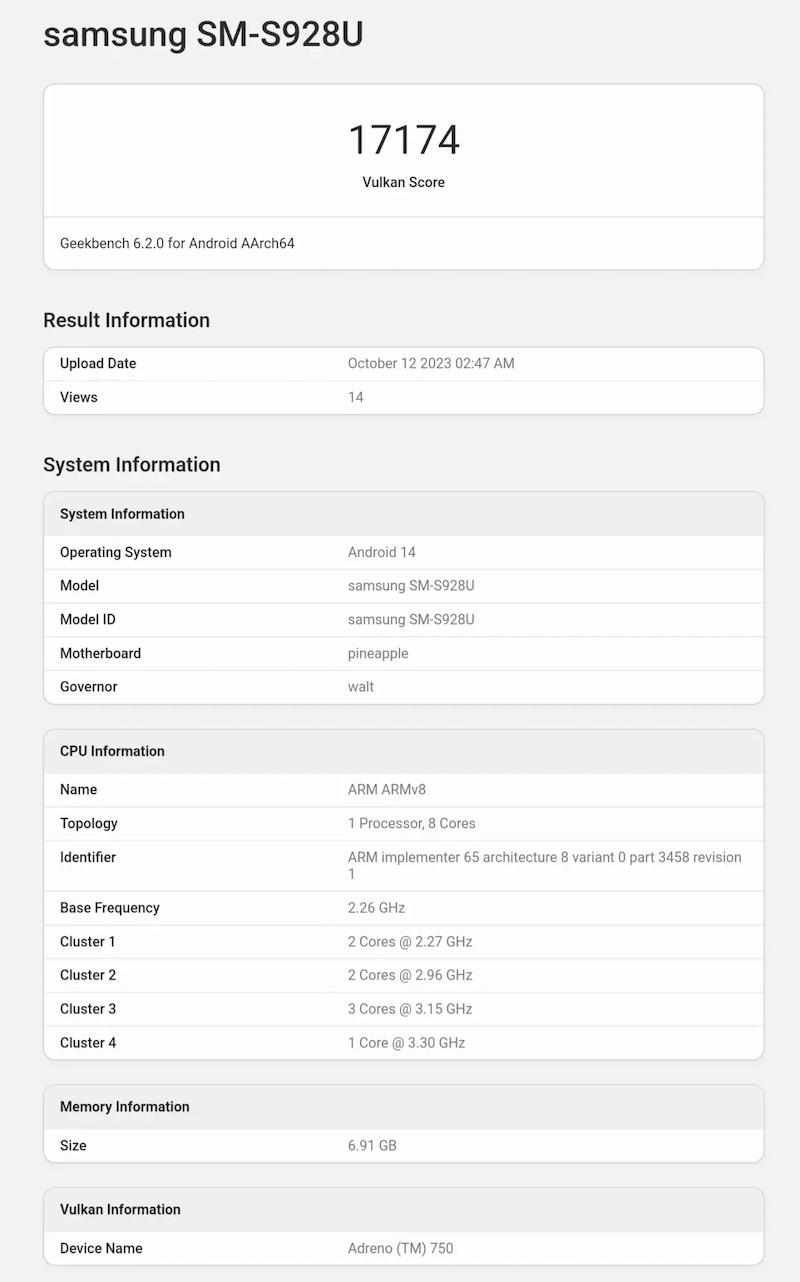The image size is (800, 1282).
Task: Click the walt governor value
Action: tap(361, 687)
